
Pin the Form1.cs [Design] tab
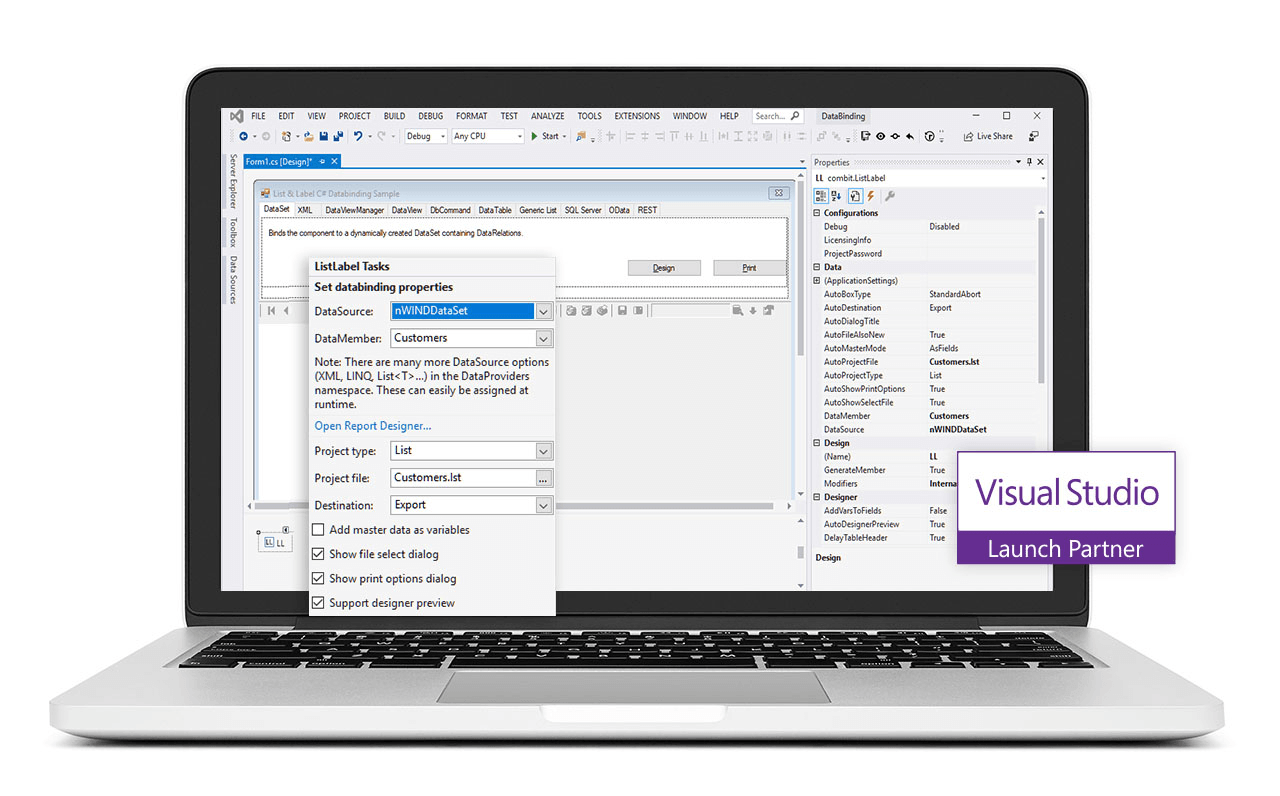coord(322,161)
